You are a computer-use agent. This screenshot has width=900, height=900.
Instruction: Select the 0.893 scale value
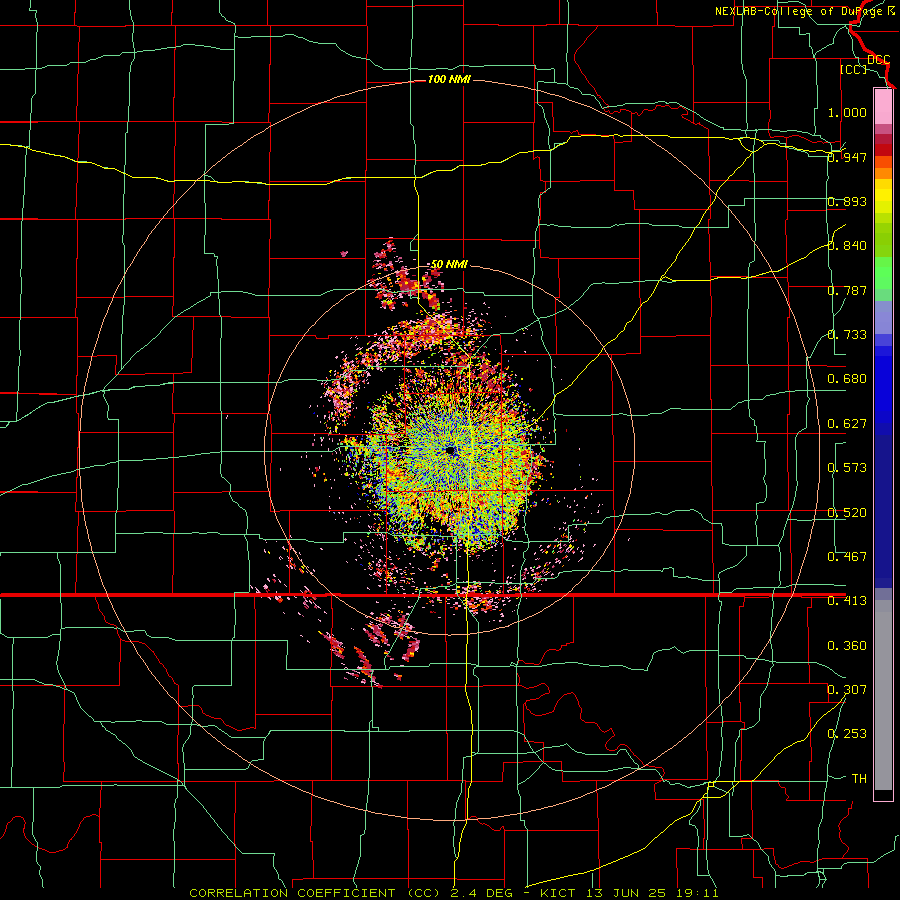847,201
